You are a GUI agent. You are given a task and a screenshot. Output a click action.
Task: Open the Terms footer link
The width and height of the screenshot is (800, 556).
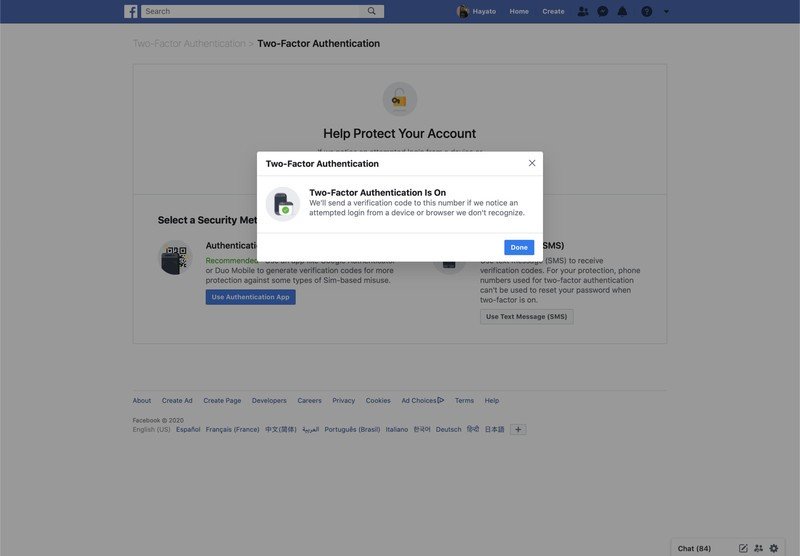pos(464,400)
